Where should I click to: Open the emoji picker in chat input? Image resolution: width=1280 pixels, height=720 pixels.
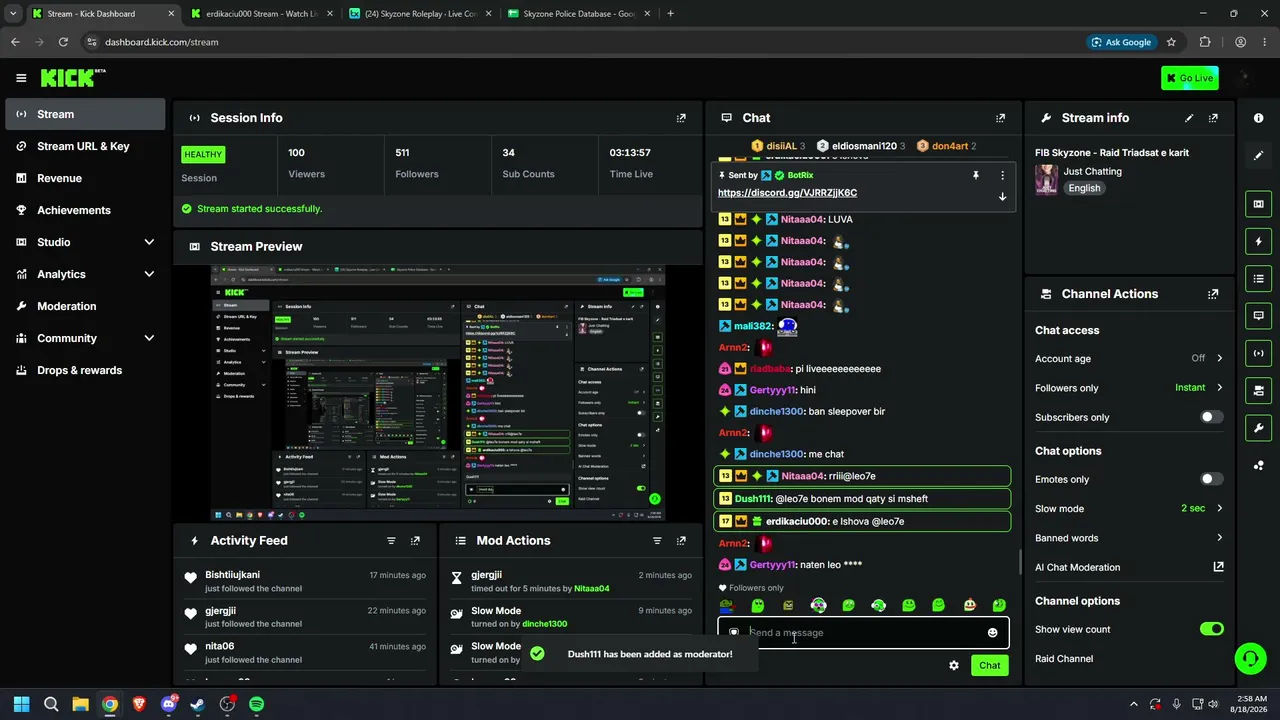pyautogui.click(x=992, y=633)
